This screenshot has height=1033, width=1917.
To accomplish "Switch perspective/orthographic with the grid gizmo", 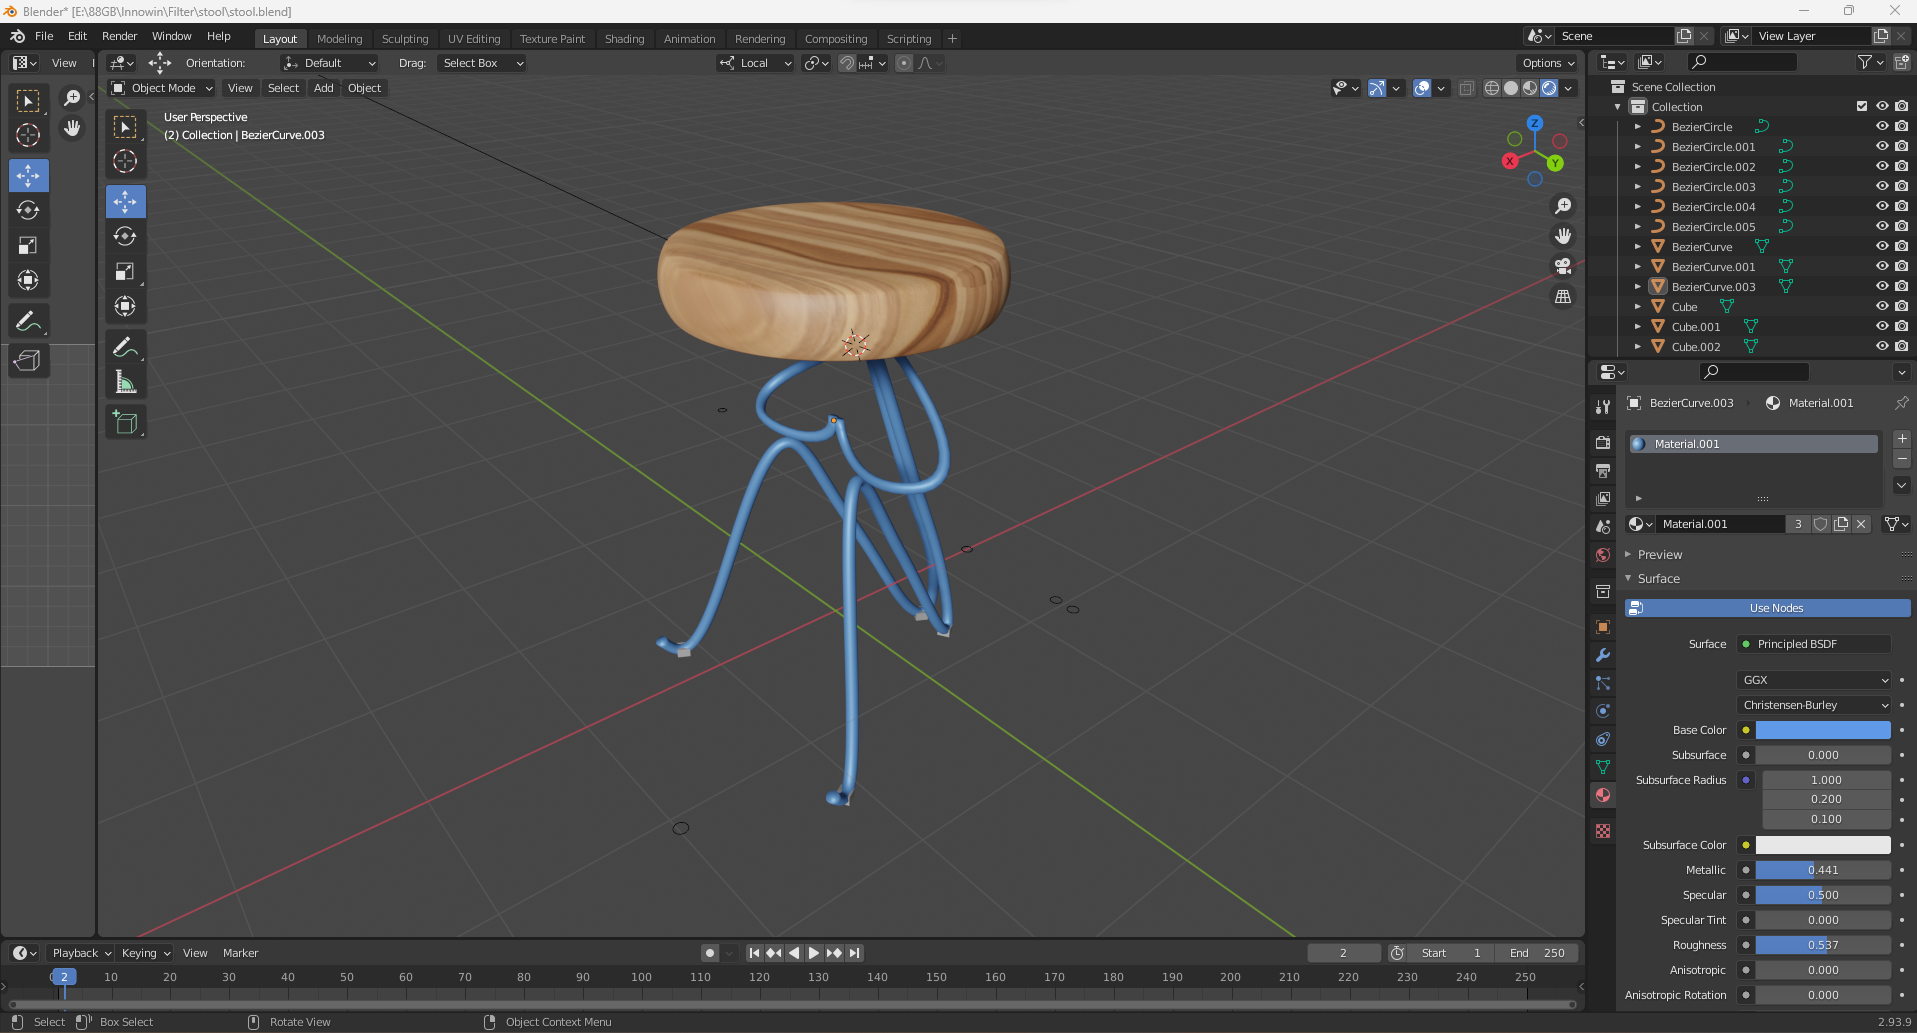I will pyautogui.click(x=1562, y=296).
